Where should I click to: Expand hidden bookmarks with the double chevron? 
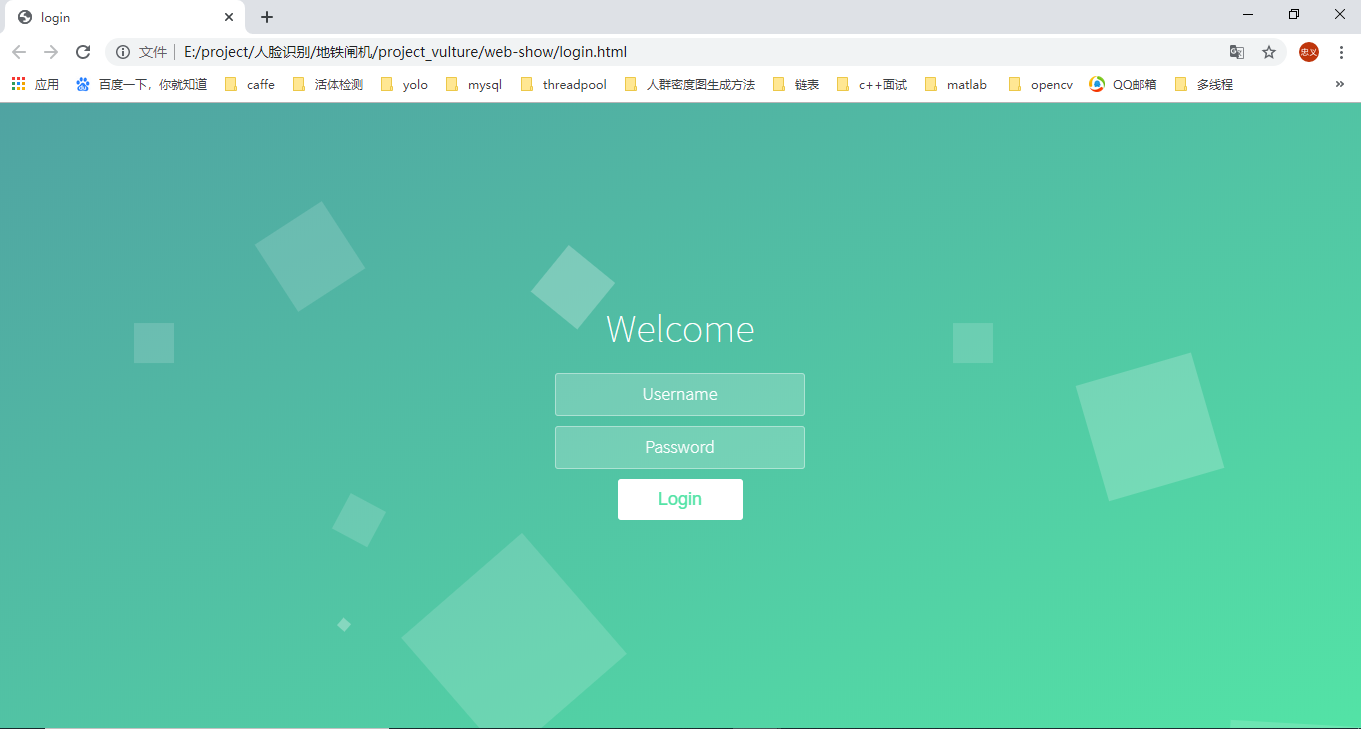coord(1340,84)
